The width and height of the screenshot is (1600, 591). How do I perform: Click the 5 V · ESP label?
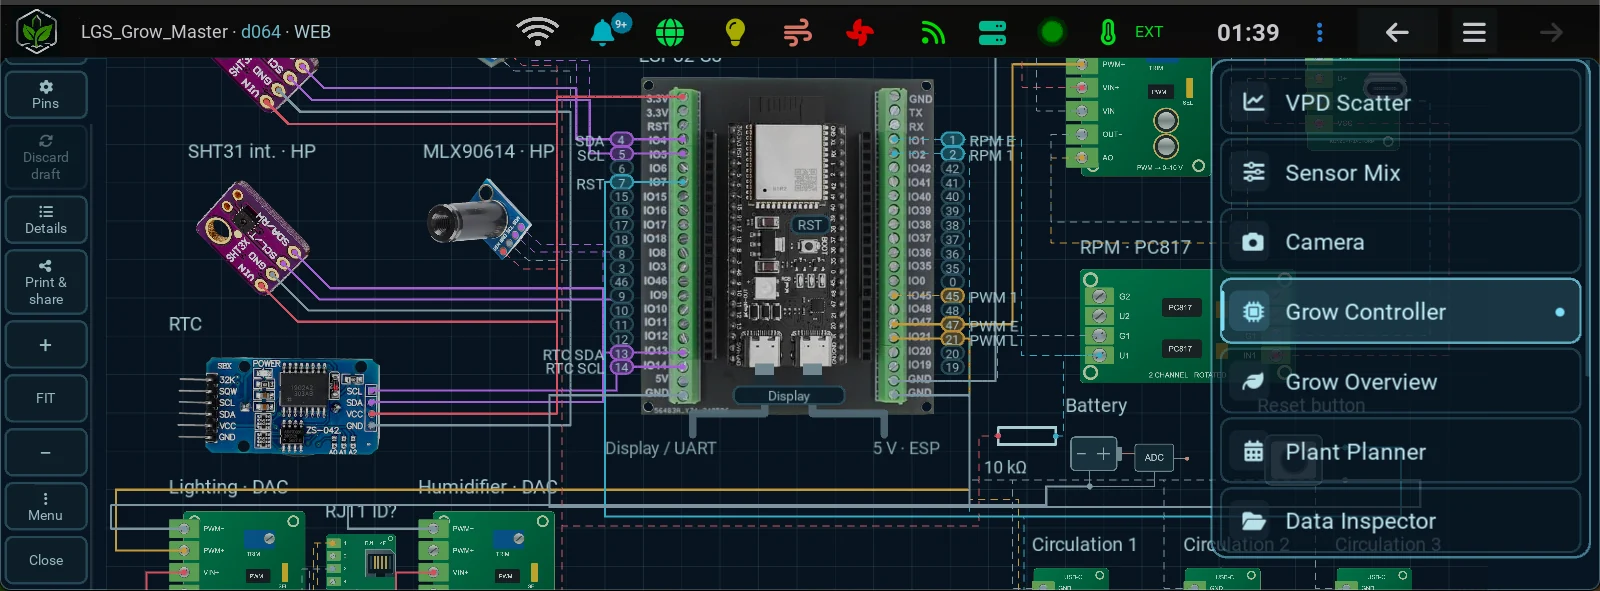coord(906,448)
